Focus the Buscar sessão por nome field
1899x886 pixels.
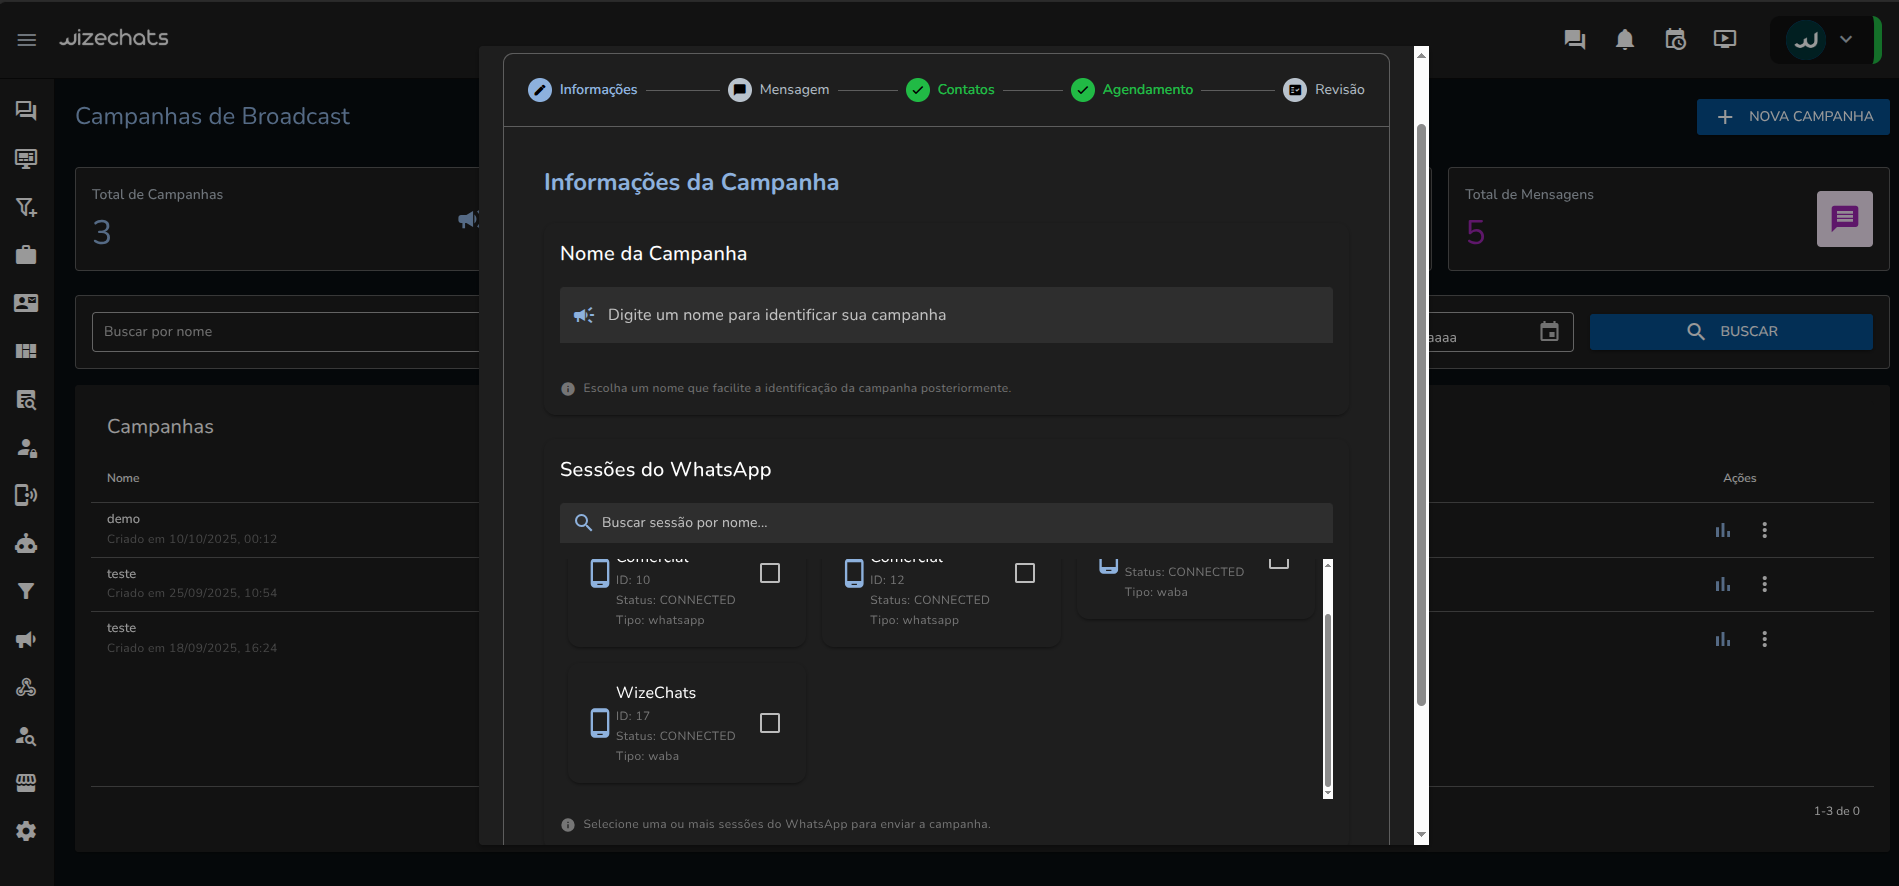pyautogui.click(x=946, y=523)
